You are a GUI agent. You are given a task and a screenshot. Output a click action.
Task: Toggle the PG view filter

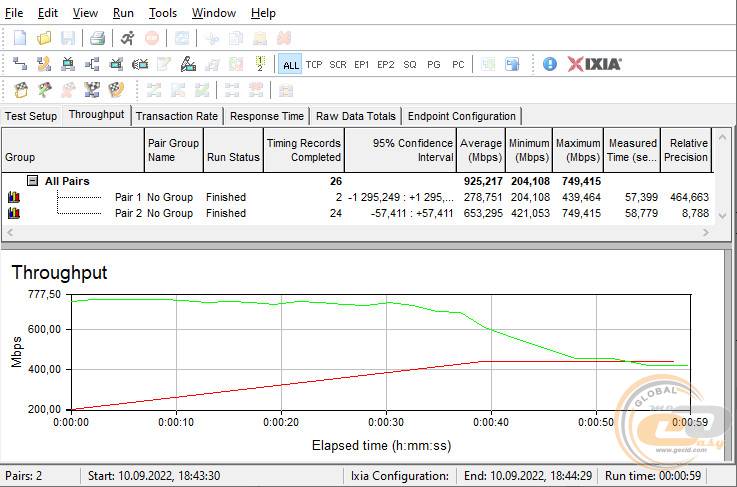[x=434, y=64]
